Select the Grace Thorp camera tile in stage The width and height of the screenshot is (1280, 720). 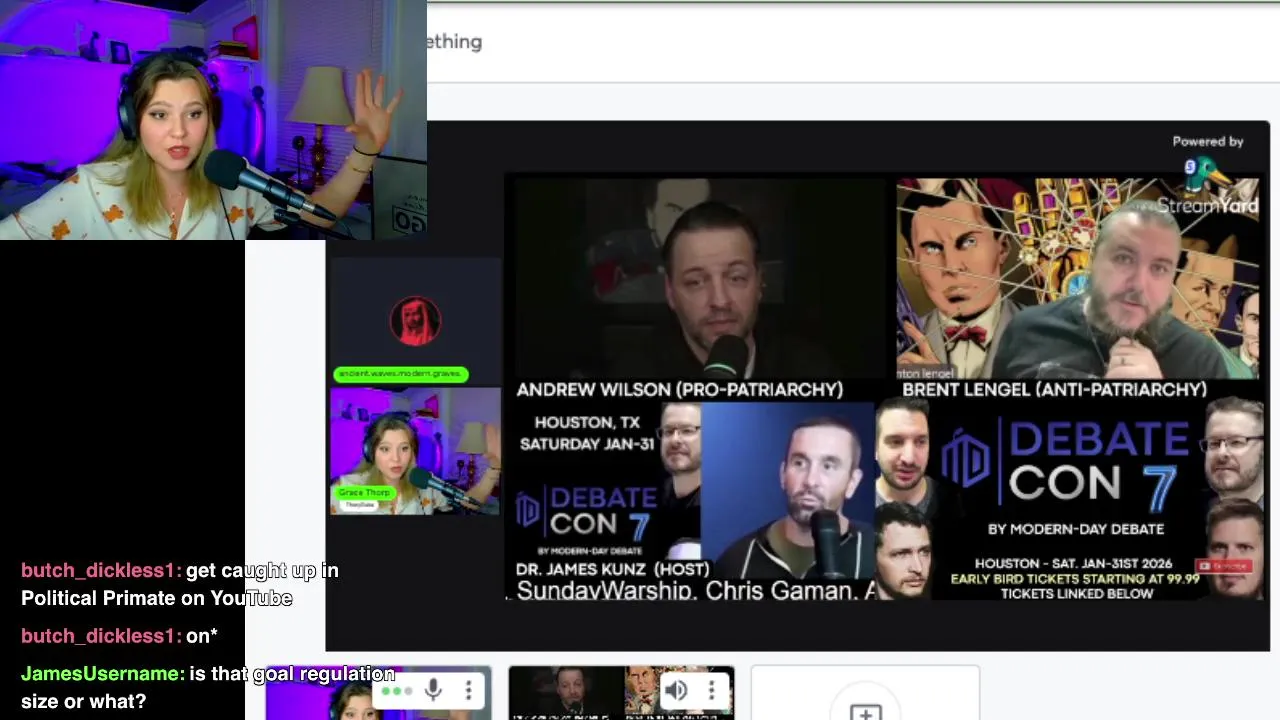coord(415,451)
